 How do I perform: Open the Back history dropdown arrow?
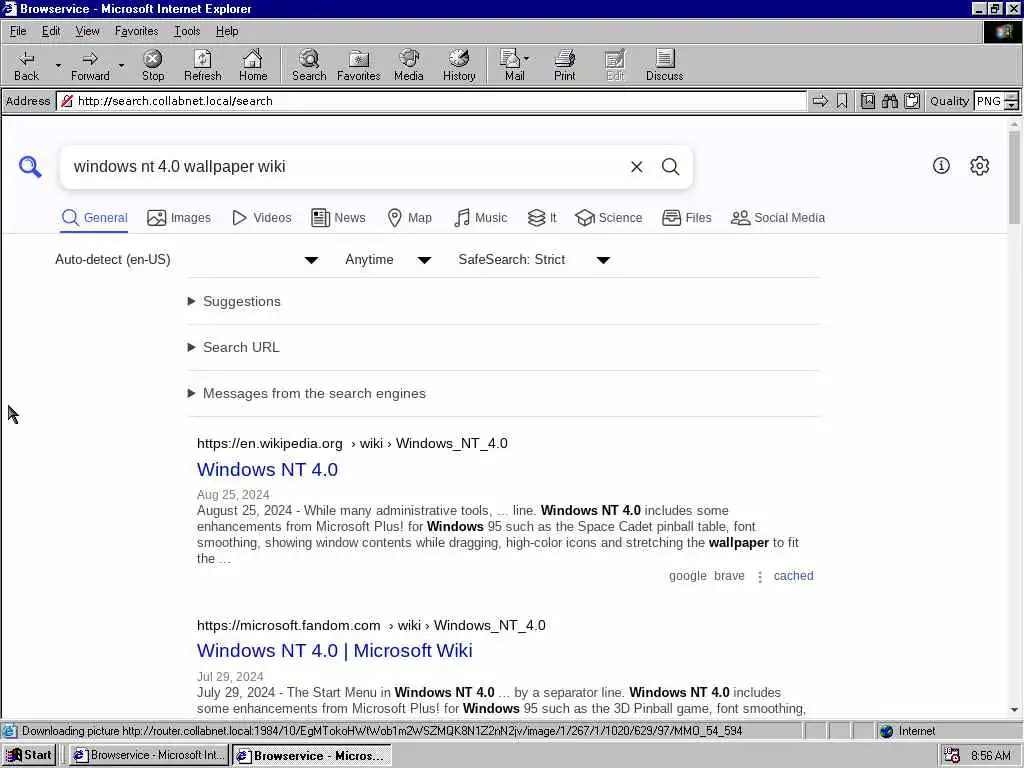click(x=58, y=65)
